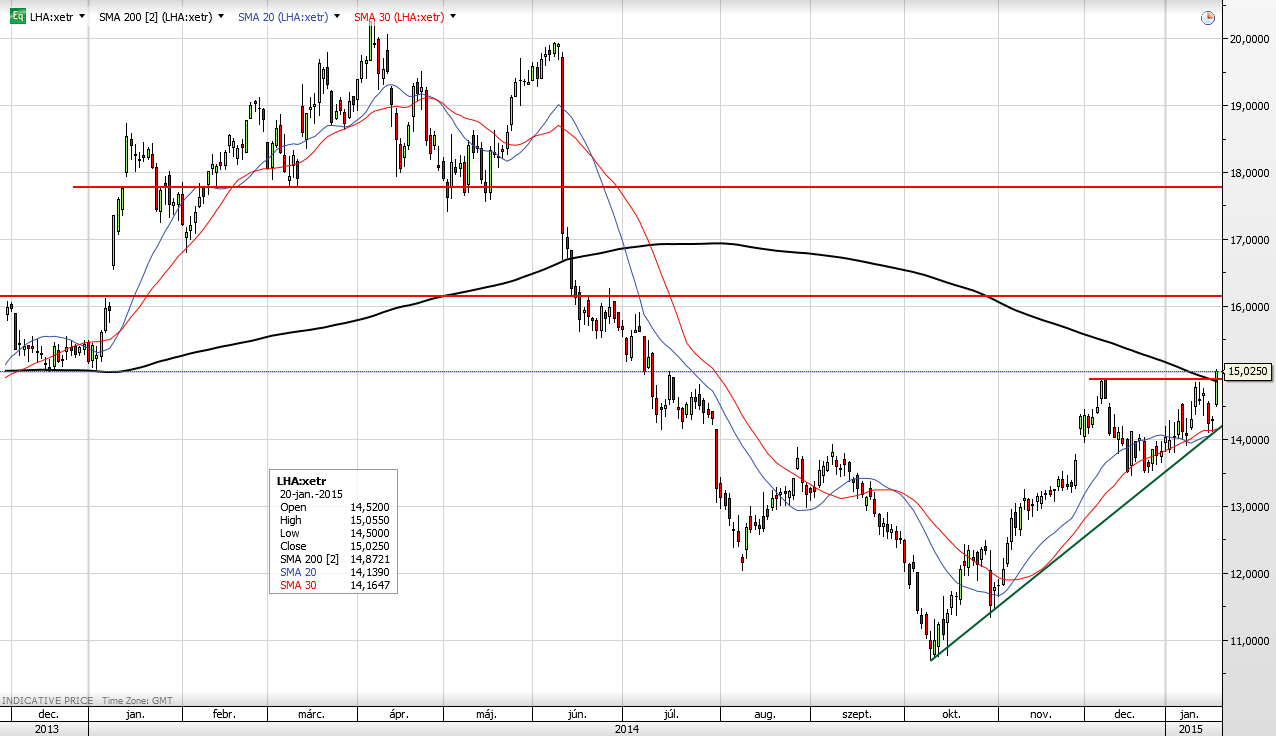Screen dimensions: 1276x736
Task: Click the LHA:xetr header in the data box
Action: point(301,481)
